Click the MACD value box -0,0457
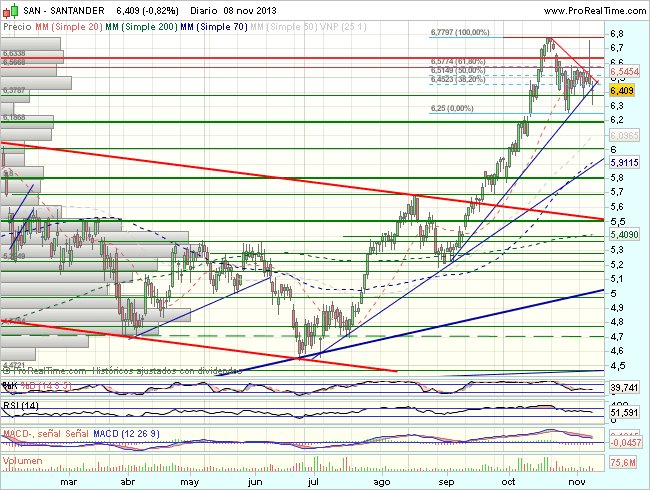Image resolution: width=650 pixels, height=490 pixels. tap(626, 442)
